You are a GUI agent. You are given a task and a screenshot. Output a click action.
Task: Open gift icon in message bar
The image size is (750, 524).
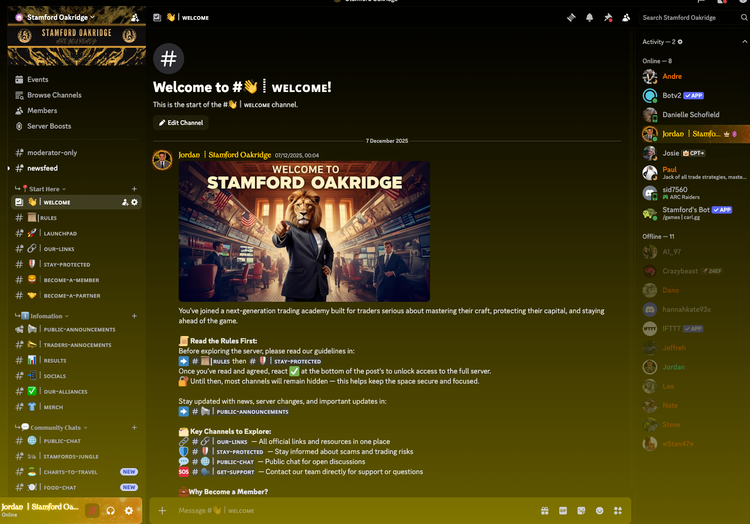pyautogui.click(x=545, y=510)
